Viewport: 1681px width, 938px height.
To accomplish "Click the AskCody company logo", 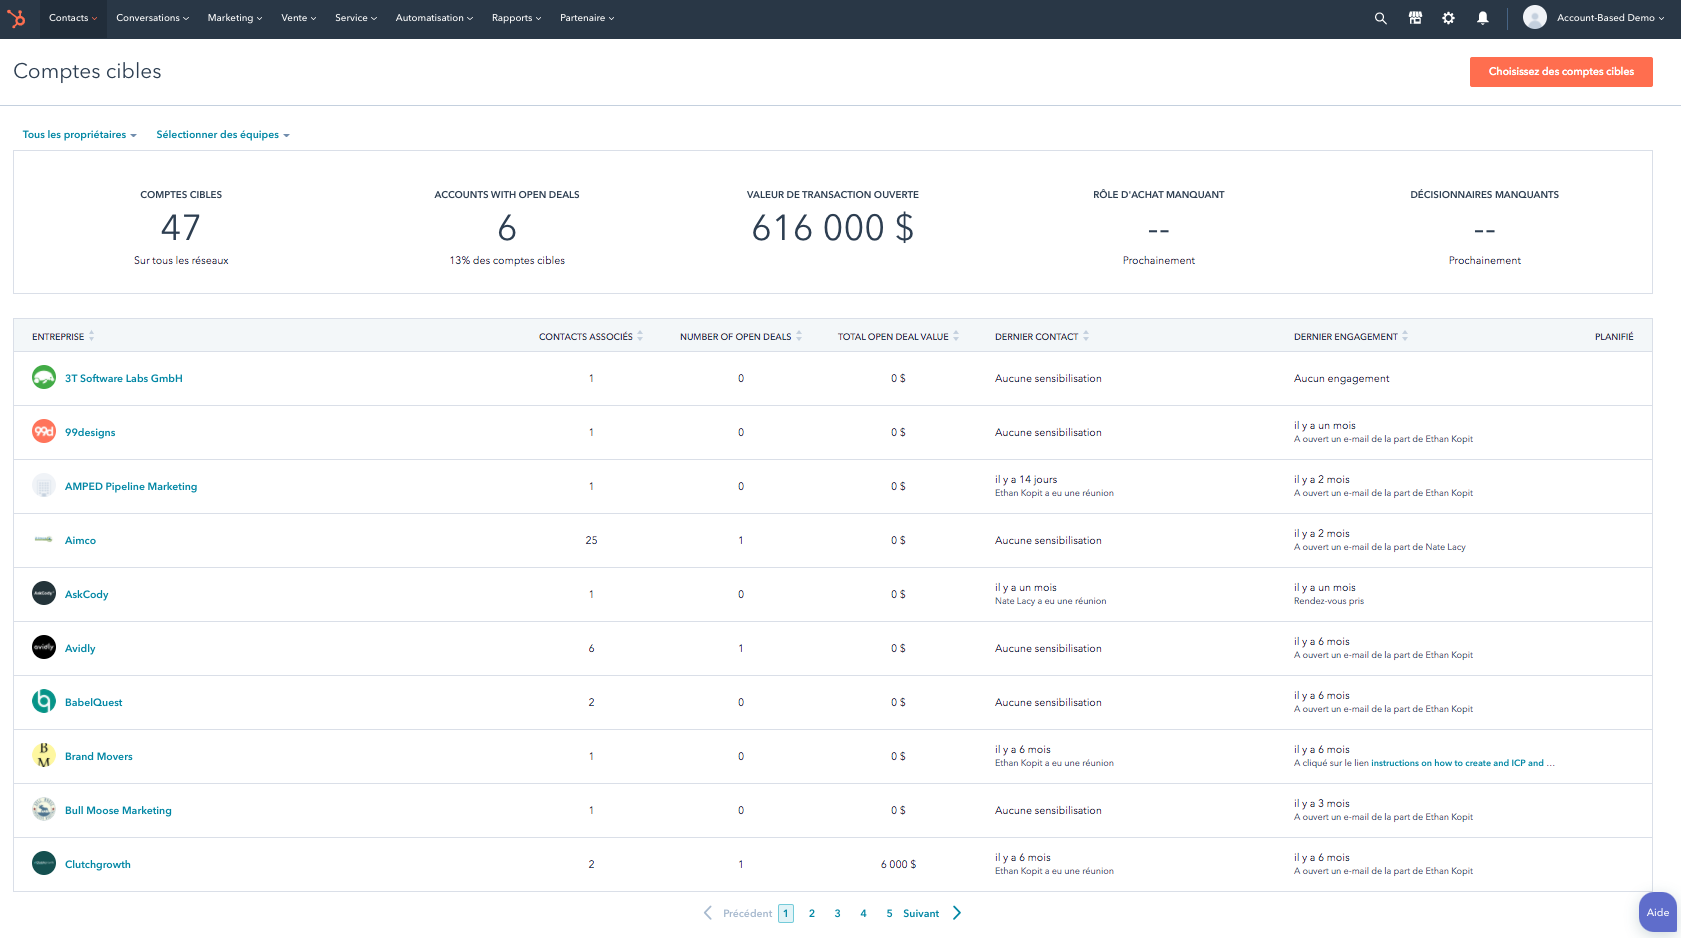I will (x=43, y=593).
